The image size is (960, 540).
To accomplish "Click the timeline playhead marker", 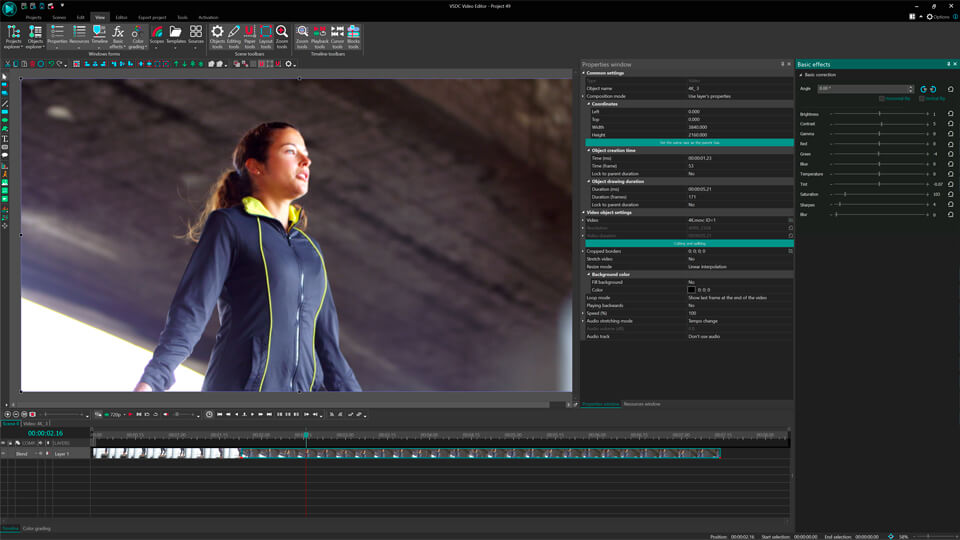I will (x=306, y=435).
